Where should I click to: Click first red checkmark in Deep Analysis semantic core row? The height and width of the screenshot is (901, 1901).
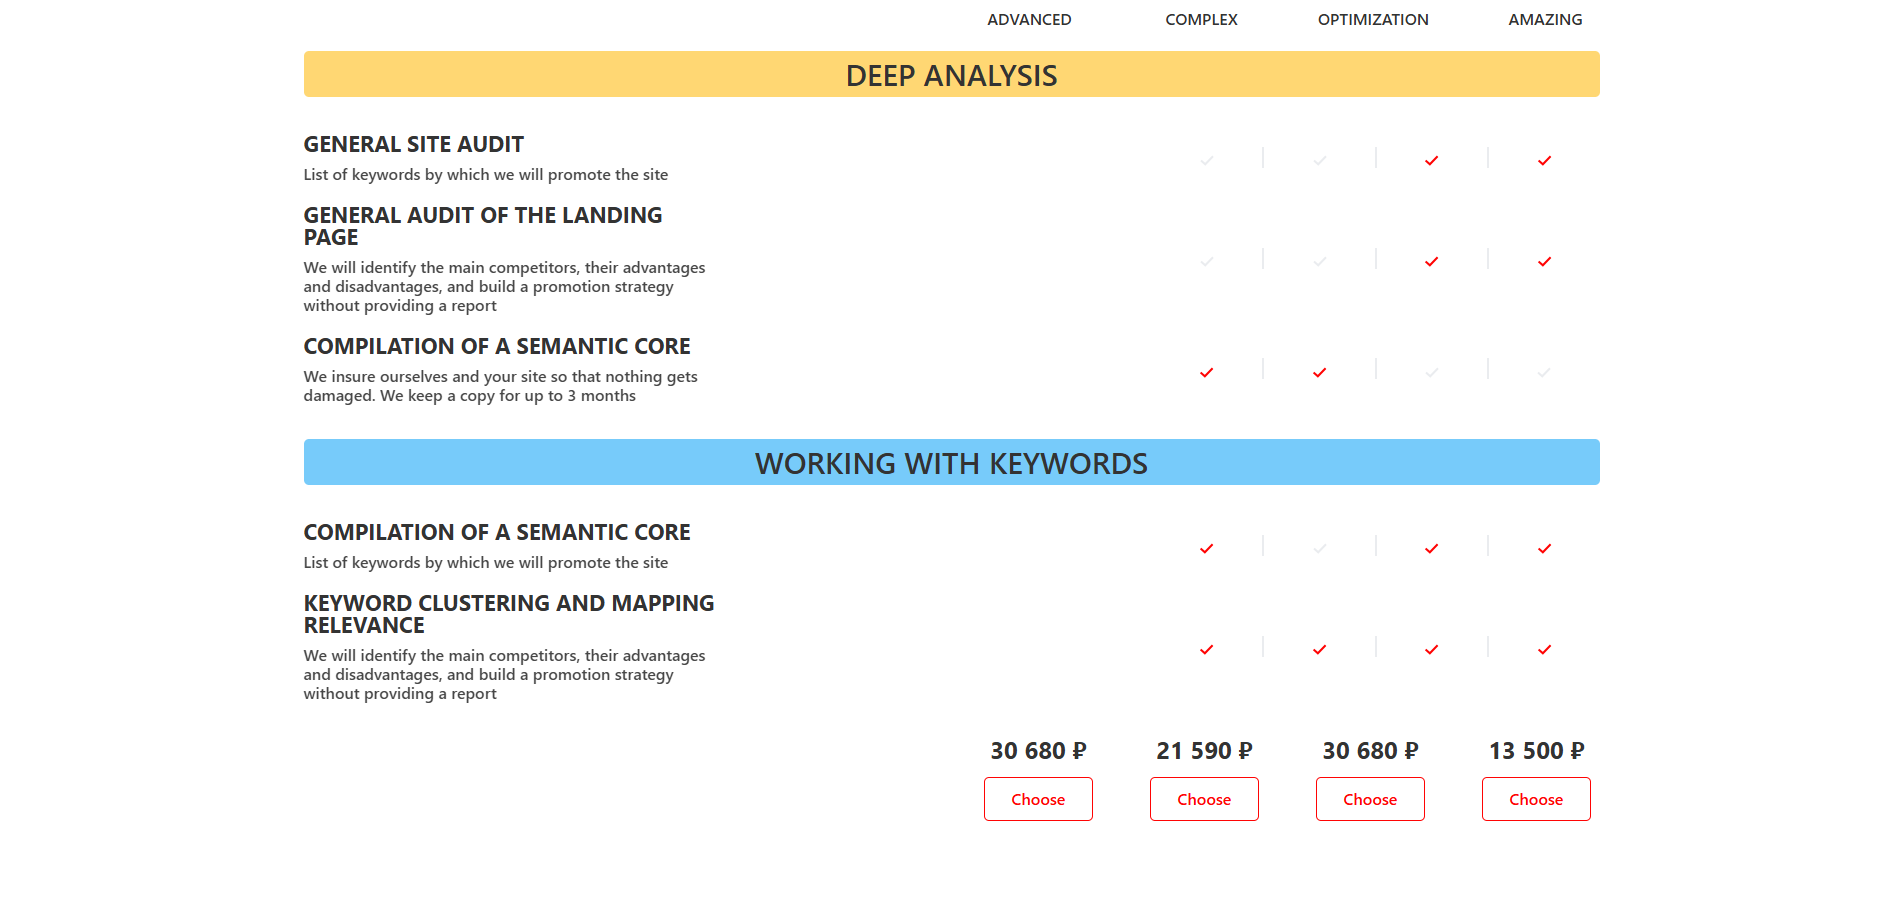[x=1207, y=373]
